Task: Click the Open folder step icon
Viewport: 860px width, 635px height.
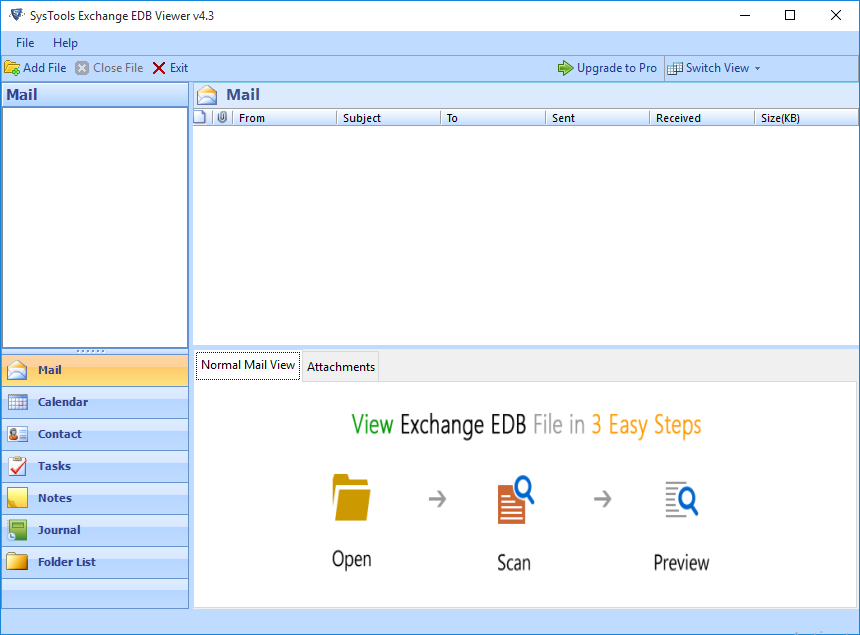Action: 352,497
